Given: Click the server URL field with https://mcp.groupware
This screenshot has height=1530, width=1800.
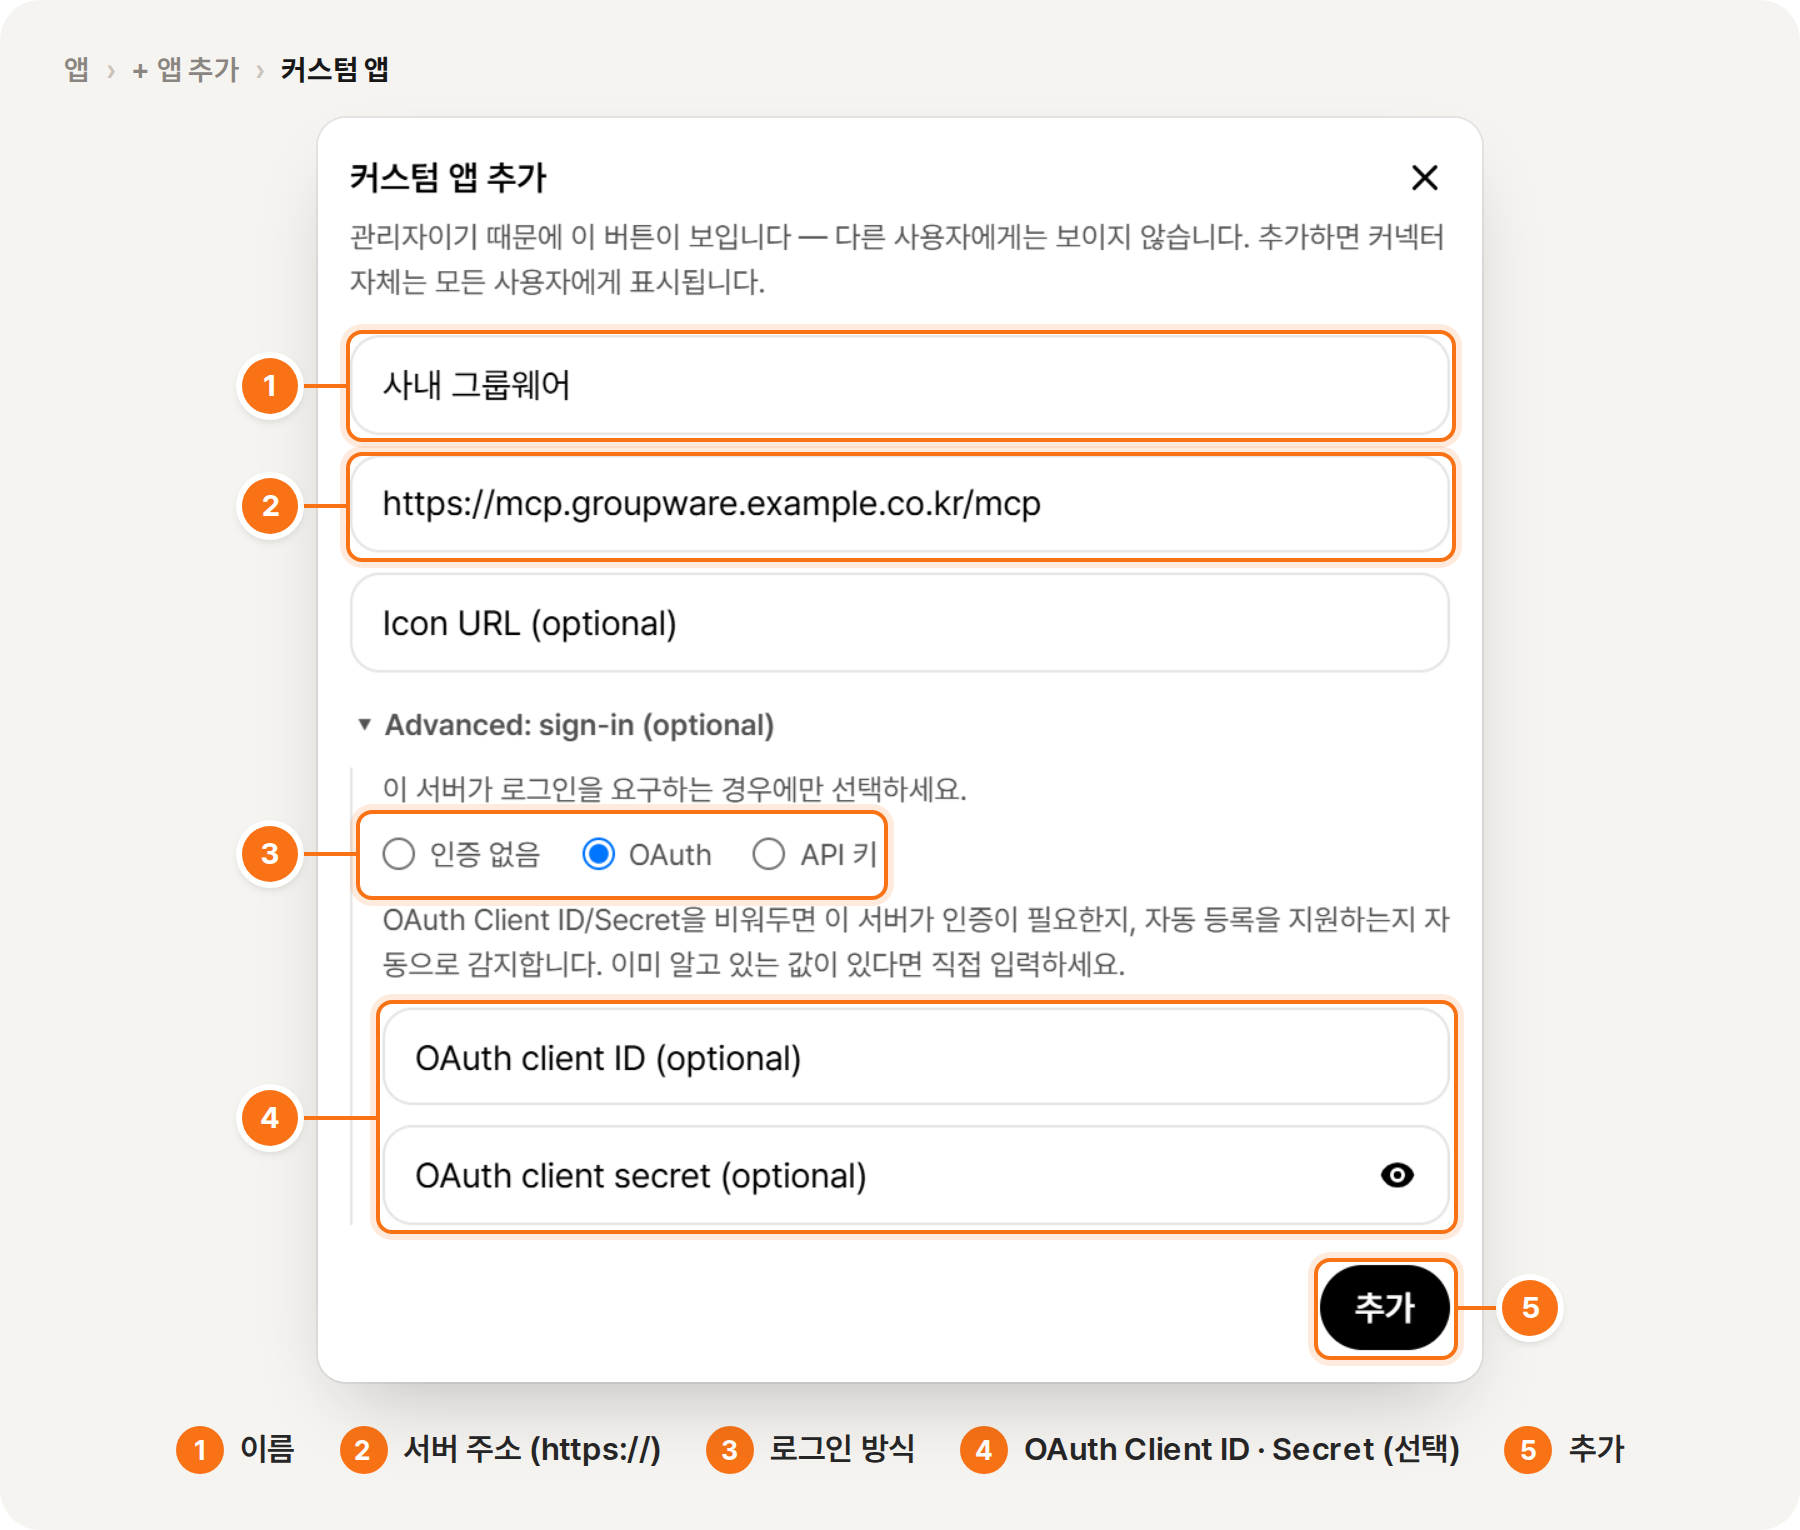Looking at the screenshot, I should click(x=900, y=504).
